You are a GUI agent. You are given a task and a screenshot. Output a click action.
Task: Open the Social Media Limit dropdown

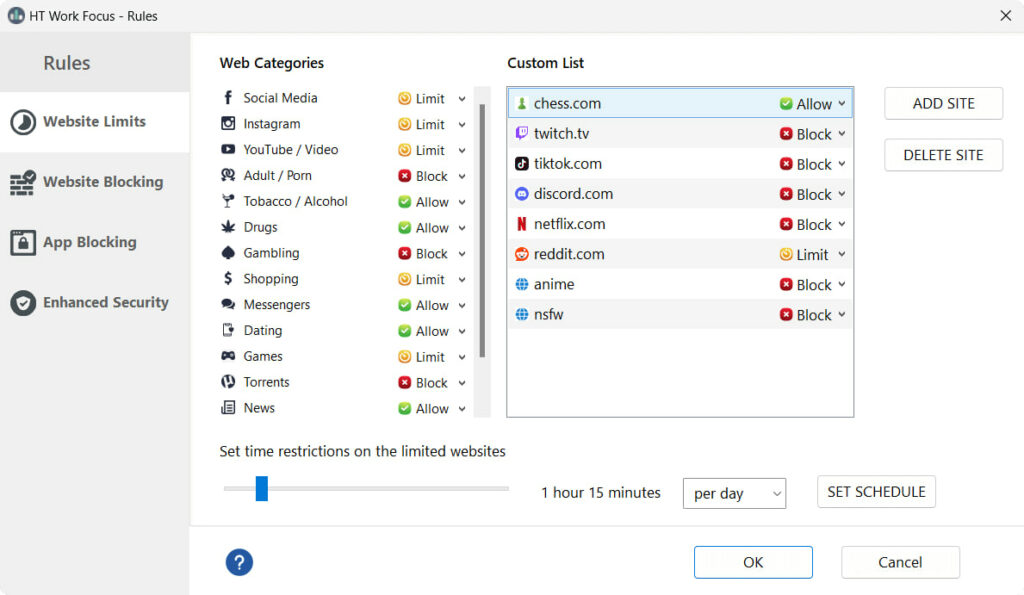[432, 99]
